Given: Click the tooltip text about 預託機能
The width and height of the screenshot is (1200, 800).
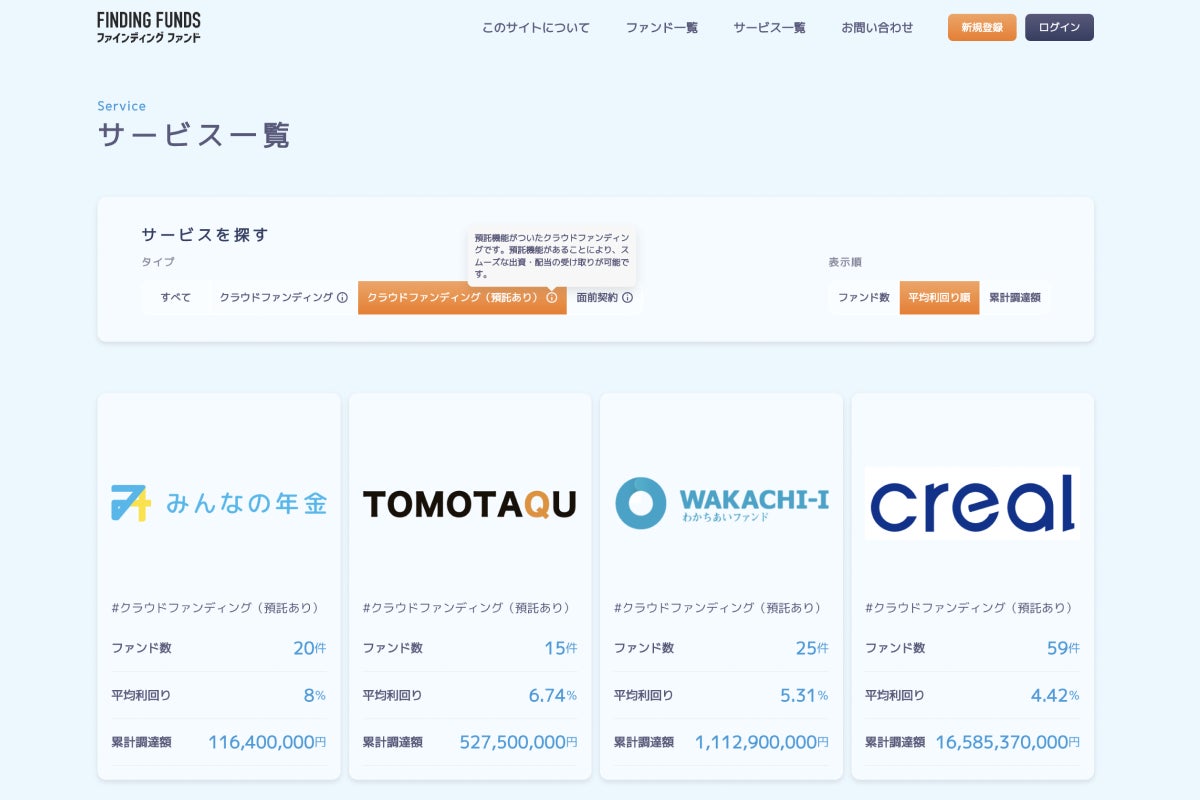Looking at the screenshot, I should click(x=552, y=255).
